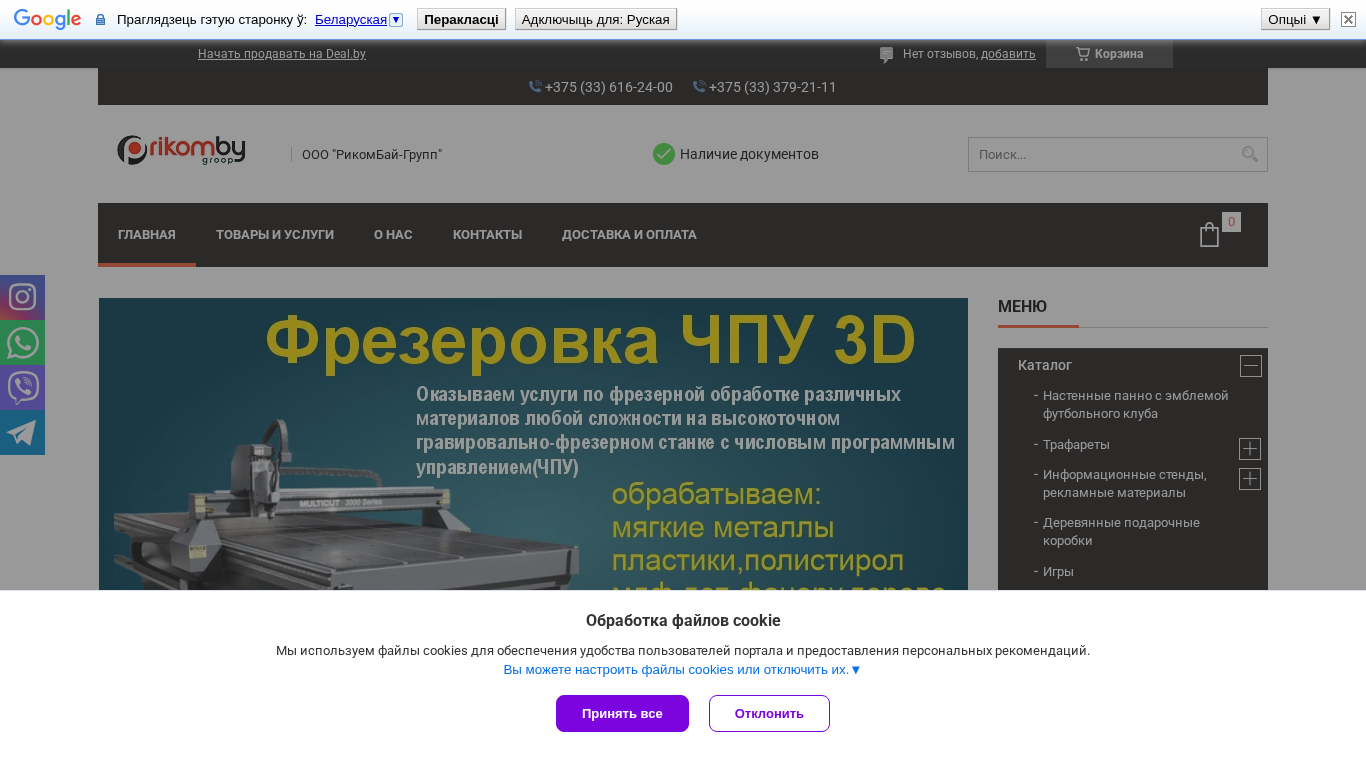Expand the Трафареты category
The image size is (1366, 768).
[x=1250, y=449]
